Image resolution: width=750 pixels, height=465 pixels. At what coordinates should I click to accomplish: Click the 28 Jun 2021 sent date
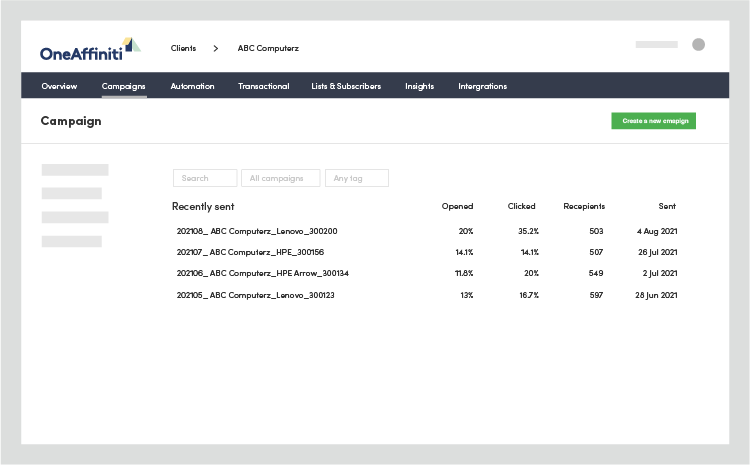pos(656,295)
